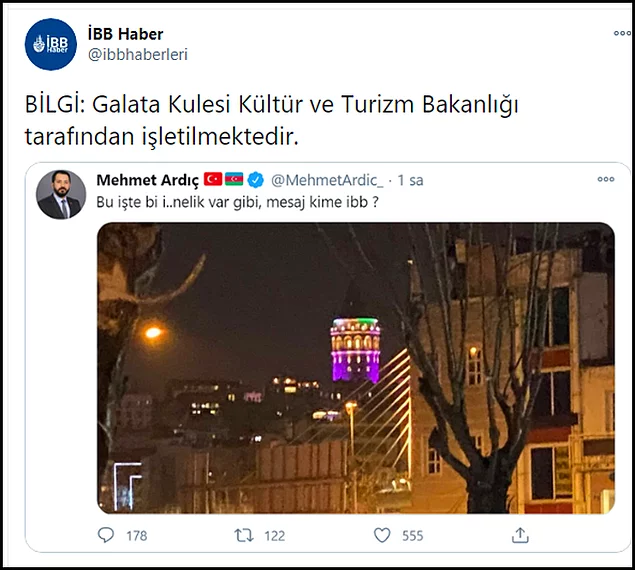Share the tweet with the upload icon

click(520, 535)
